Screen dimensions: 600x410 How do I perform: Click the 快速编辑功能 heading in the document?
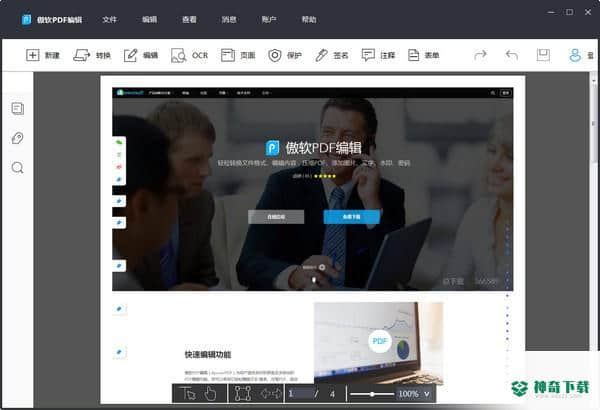click(208, 355)
